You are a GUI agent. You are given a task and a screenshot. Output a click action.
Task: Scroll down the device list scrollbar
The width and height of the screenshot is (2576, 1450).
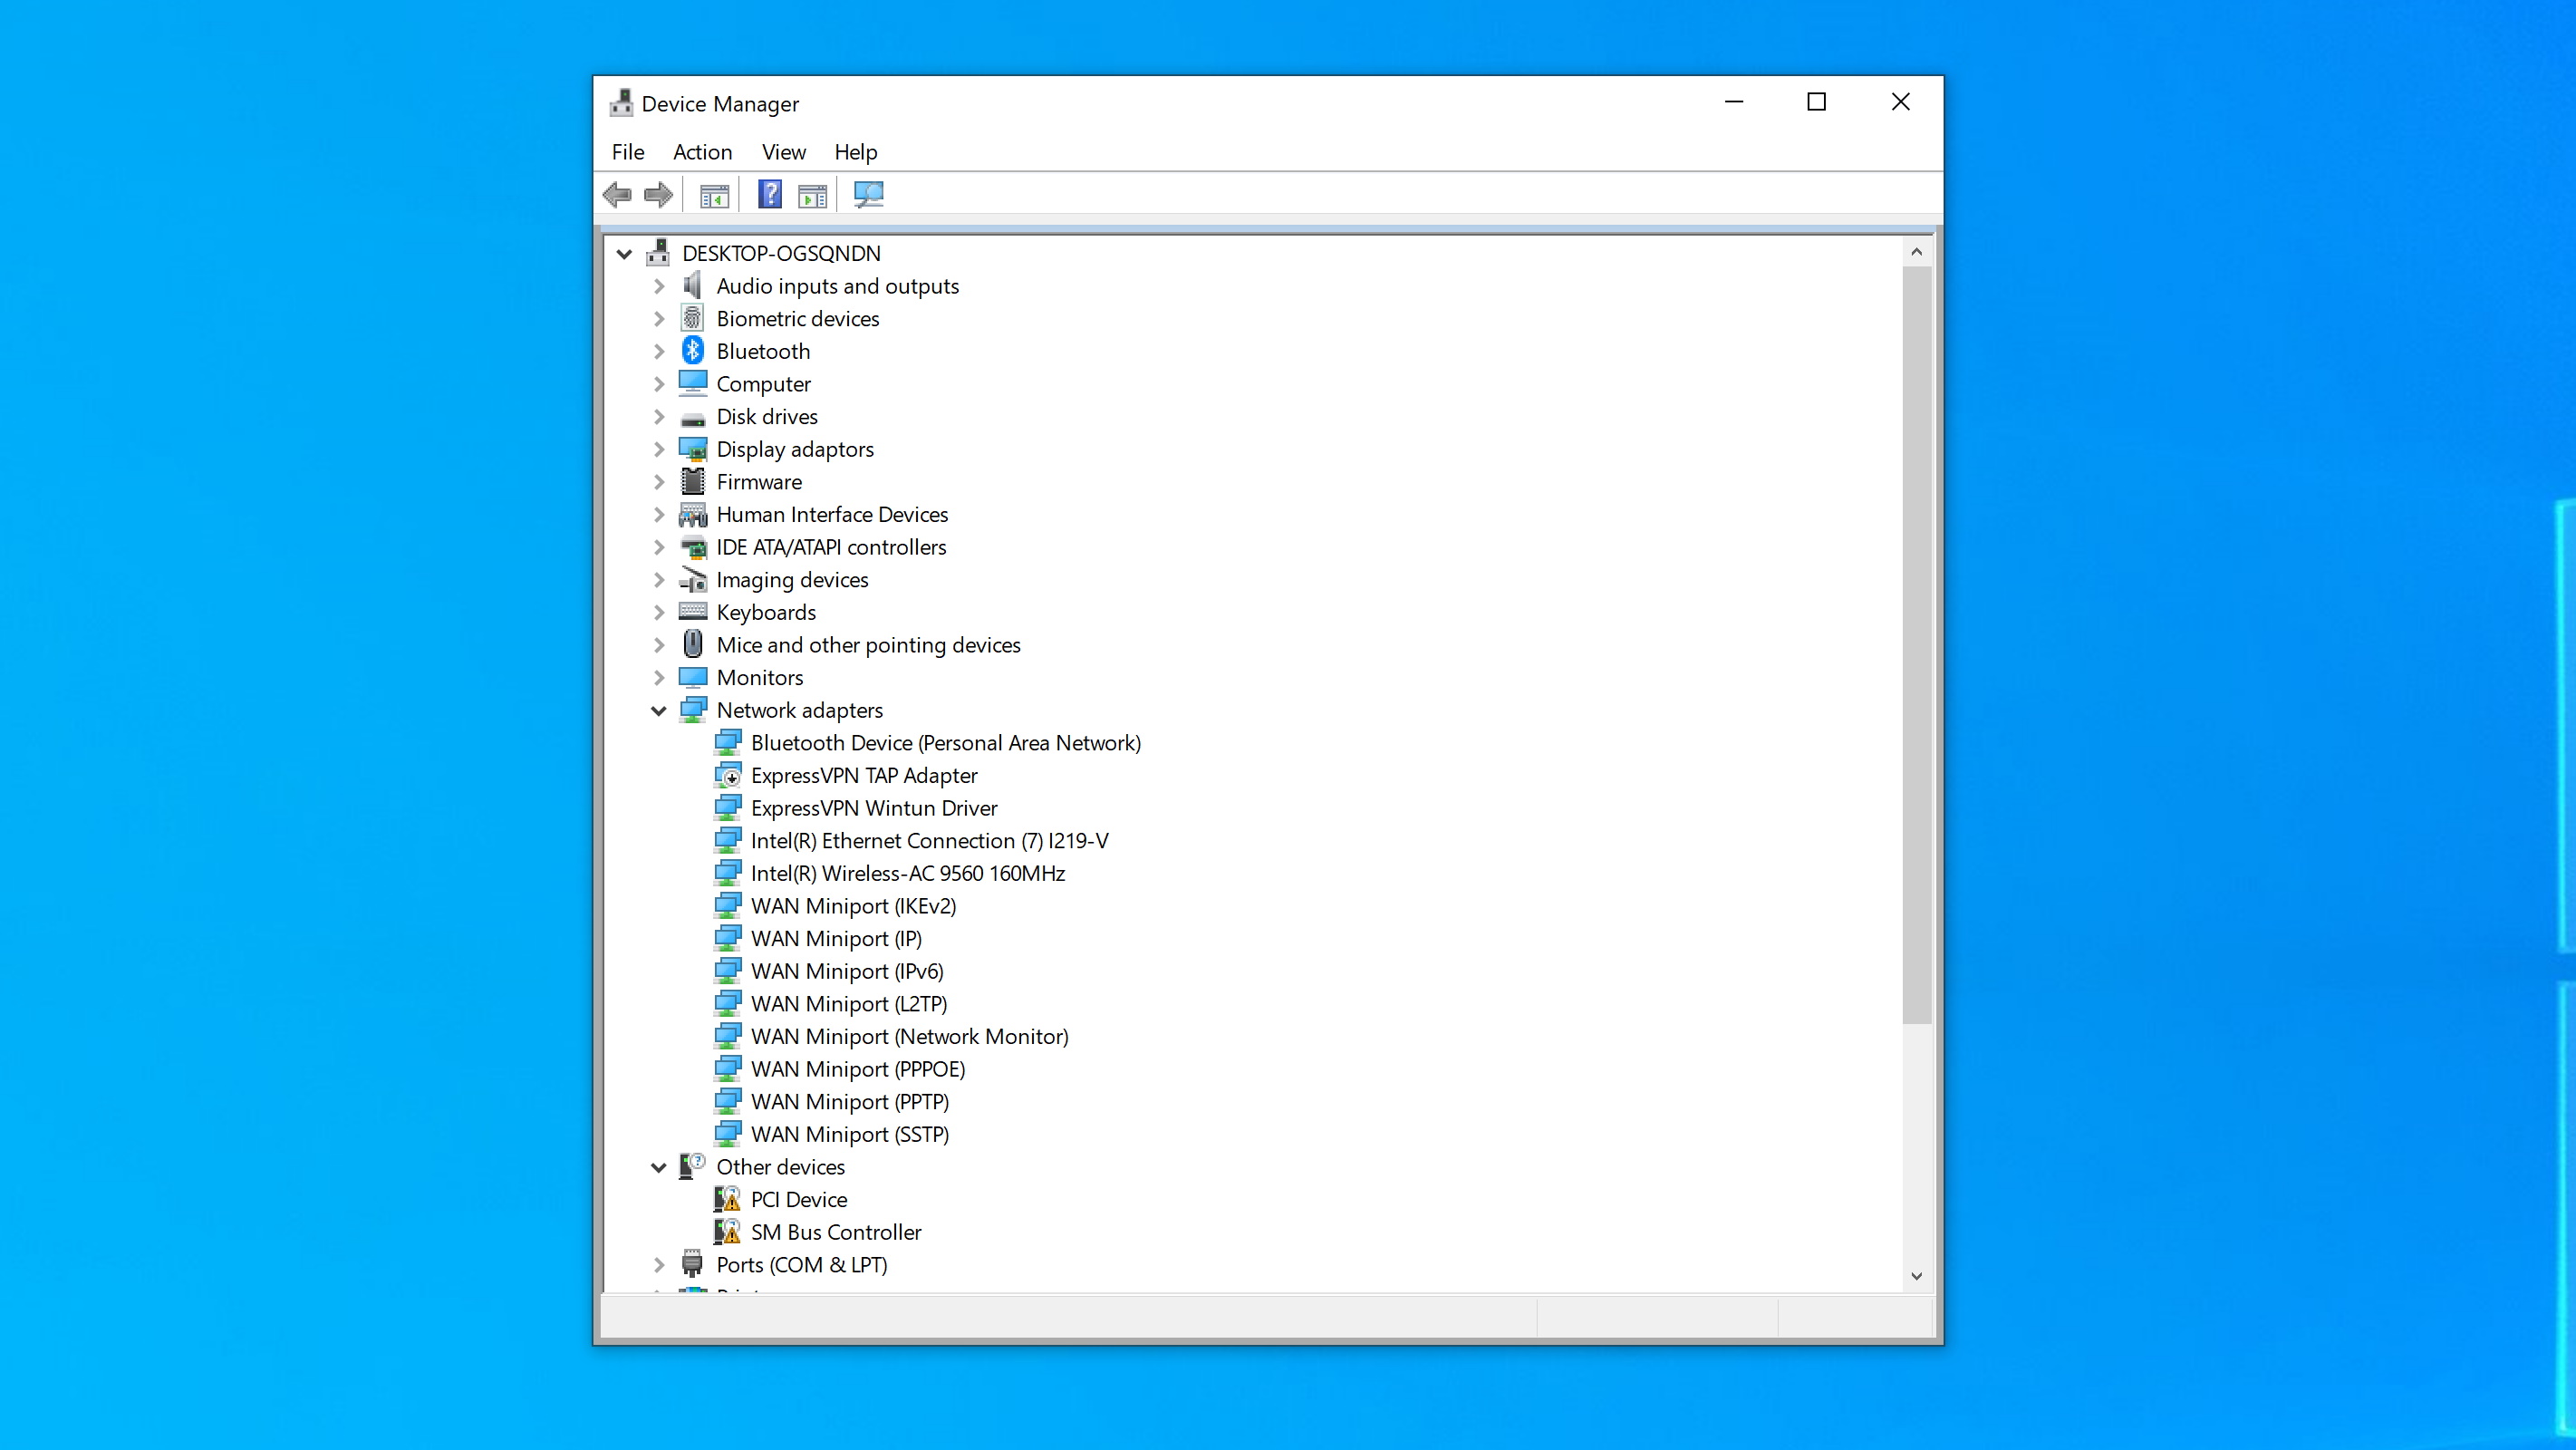pyautogui.click(x=1916, y=1275)
